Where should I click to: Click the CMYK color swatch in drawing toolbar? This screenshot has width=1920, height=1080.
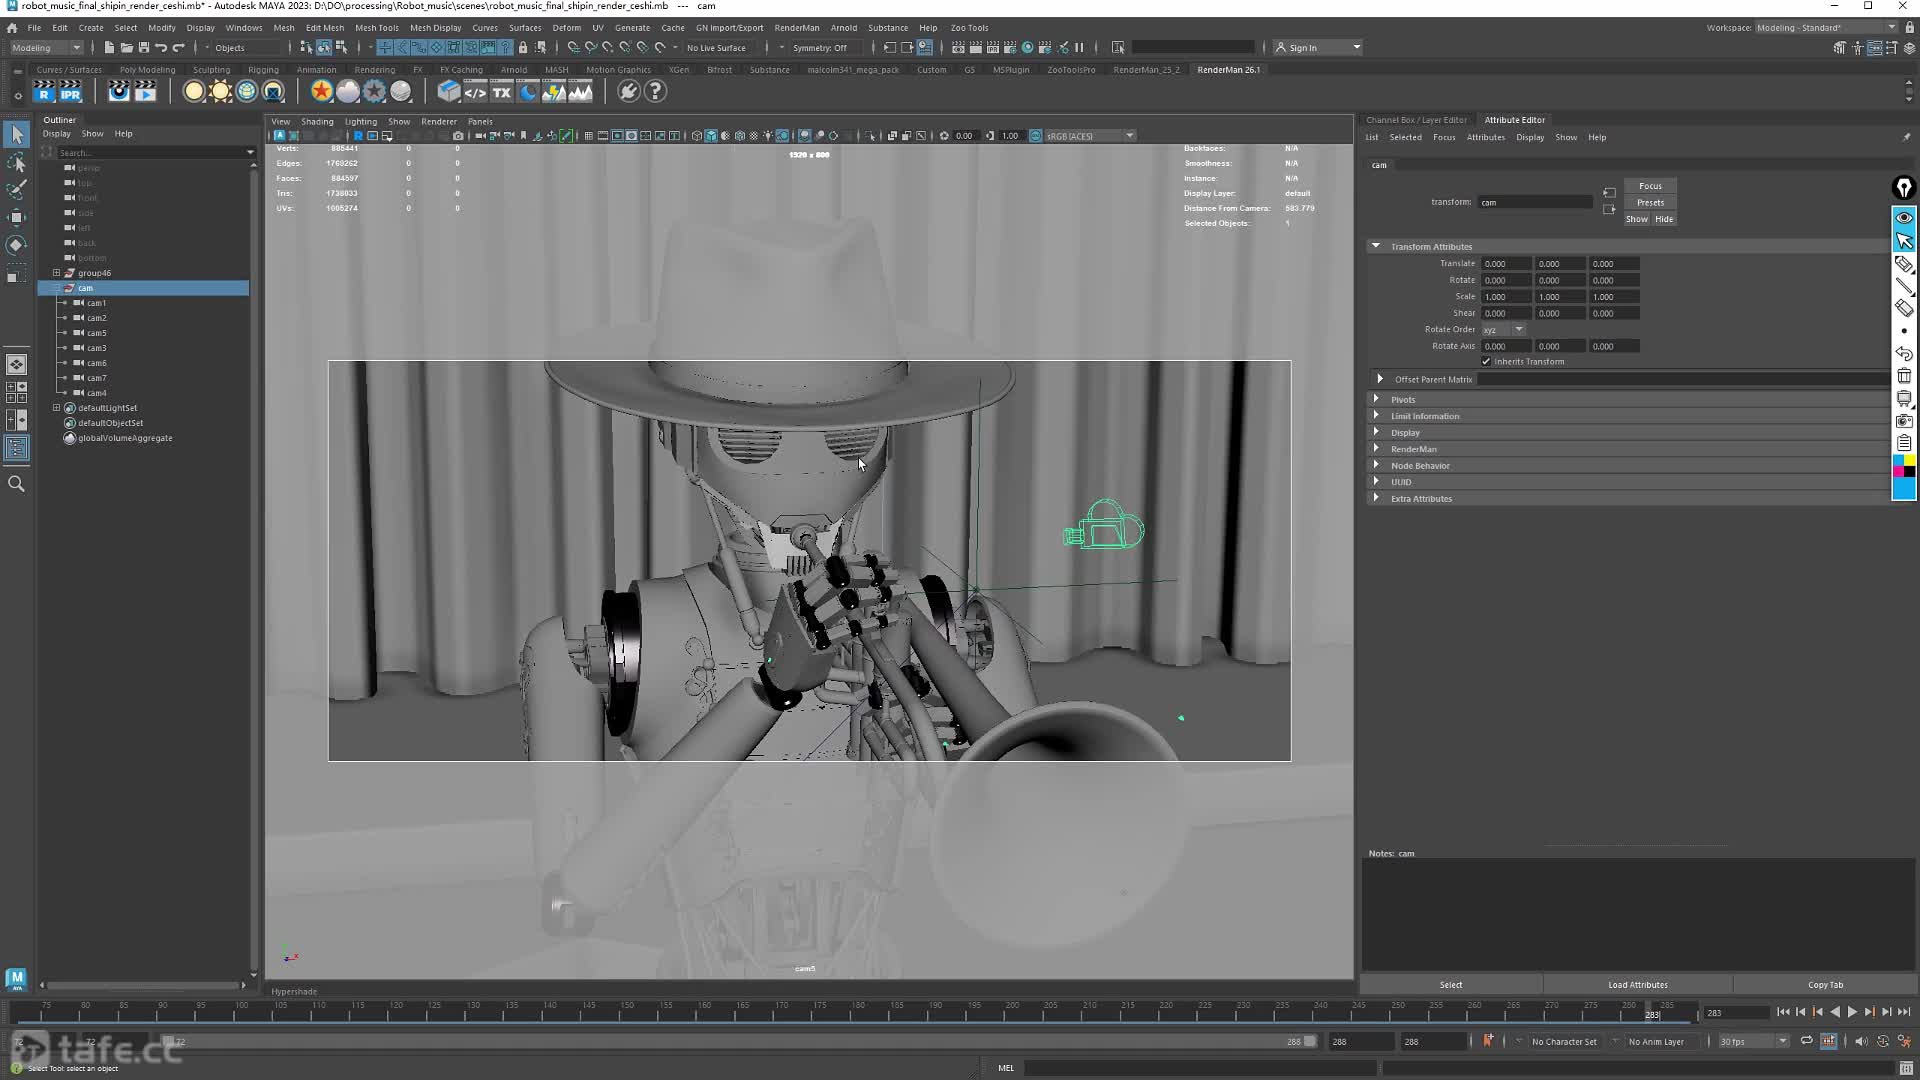[1904, 466]
